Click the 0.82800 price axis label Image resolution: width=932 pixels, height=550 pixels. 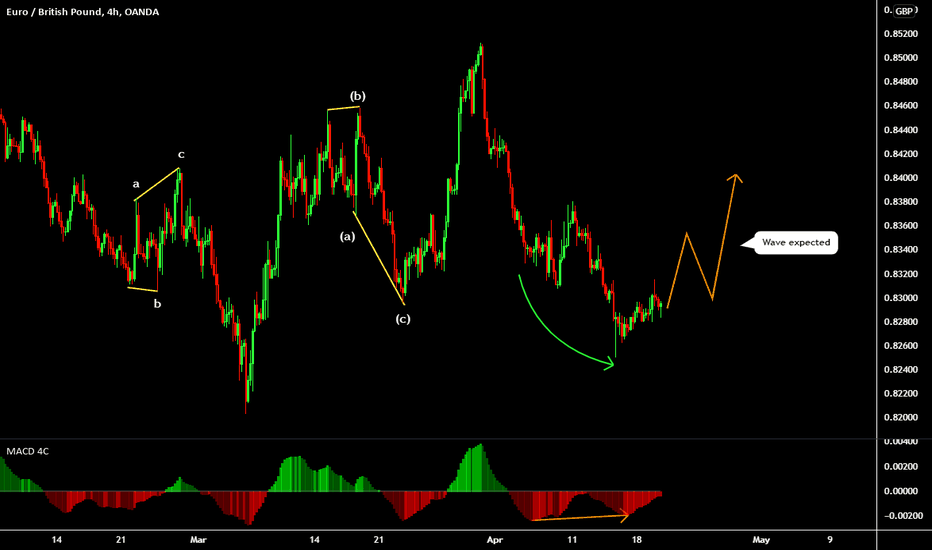pyautogui.click(x=900, y=322)
